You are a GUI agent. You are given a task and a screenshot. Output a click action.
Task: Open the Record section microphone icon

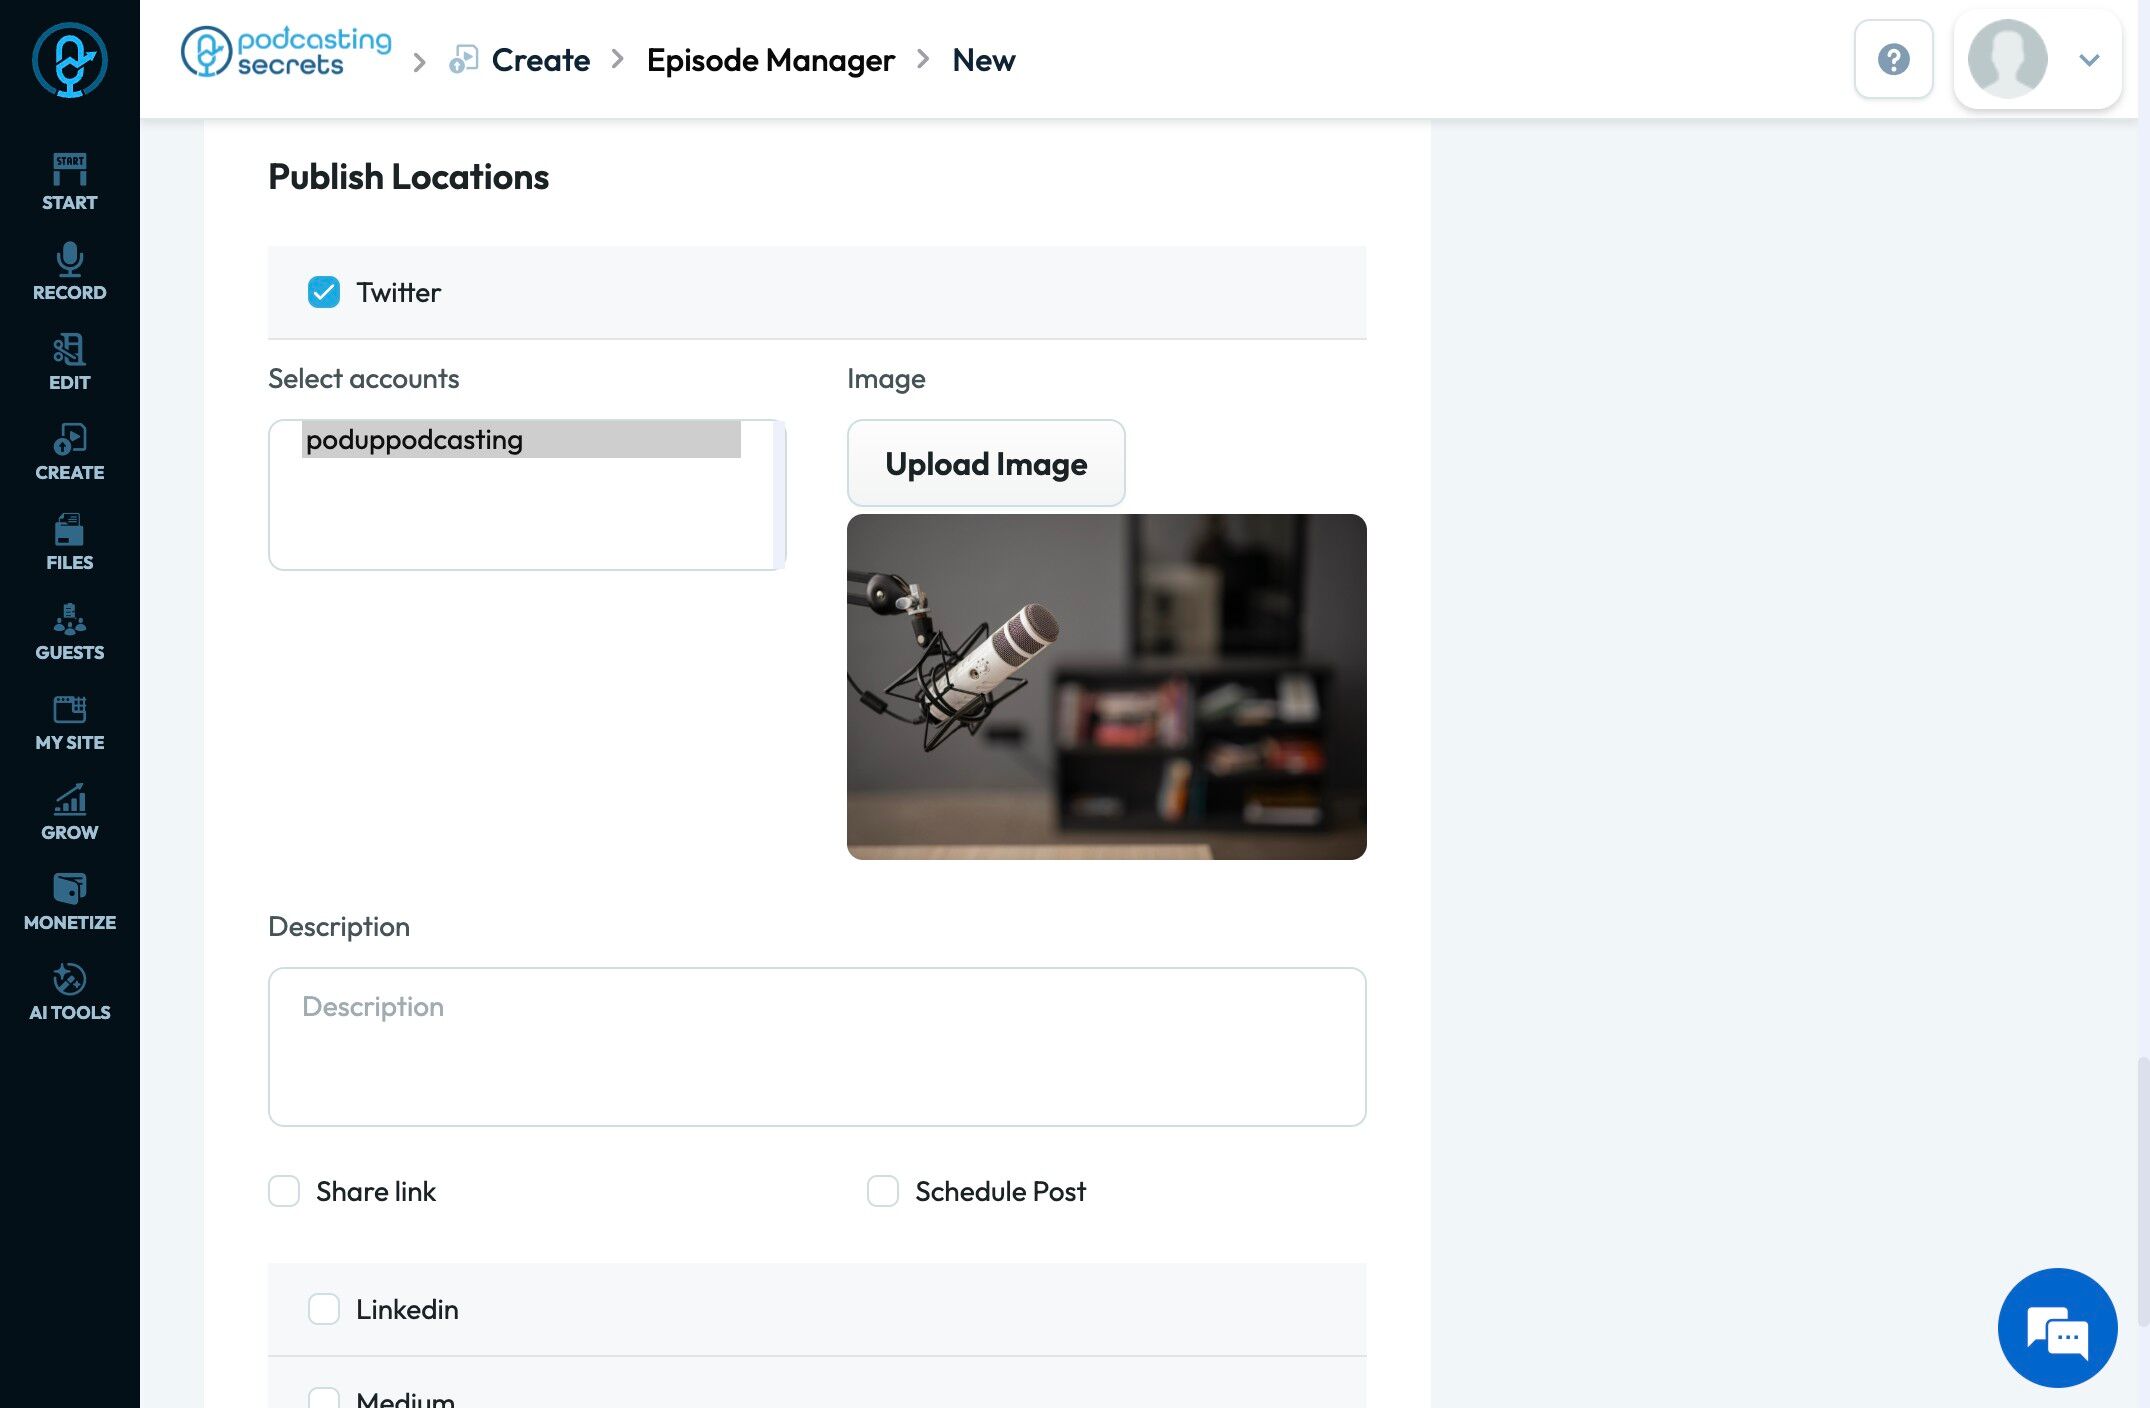(x=69, y=260)
